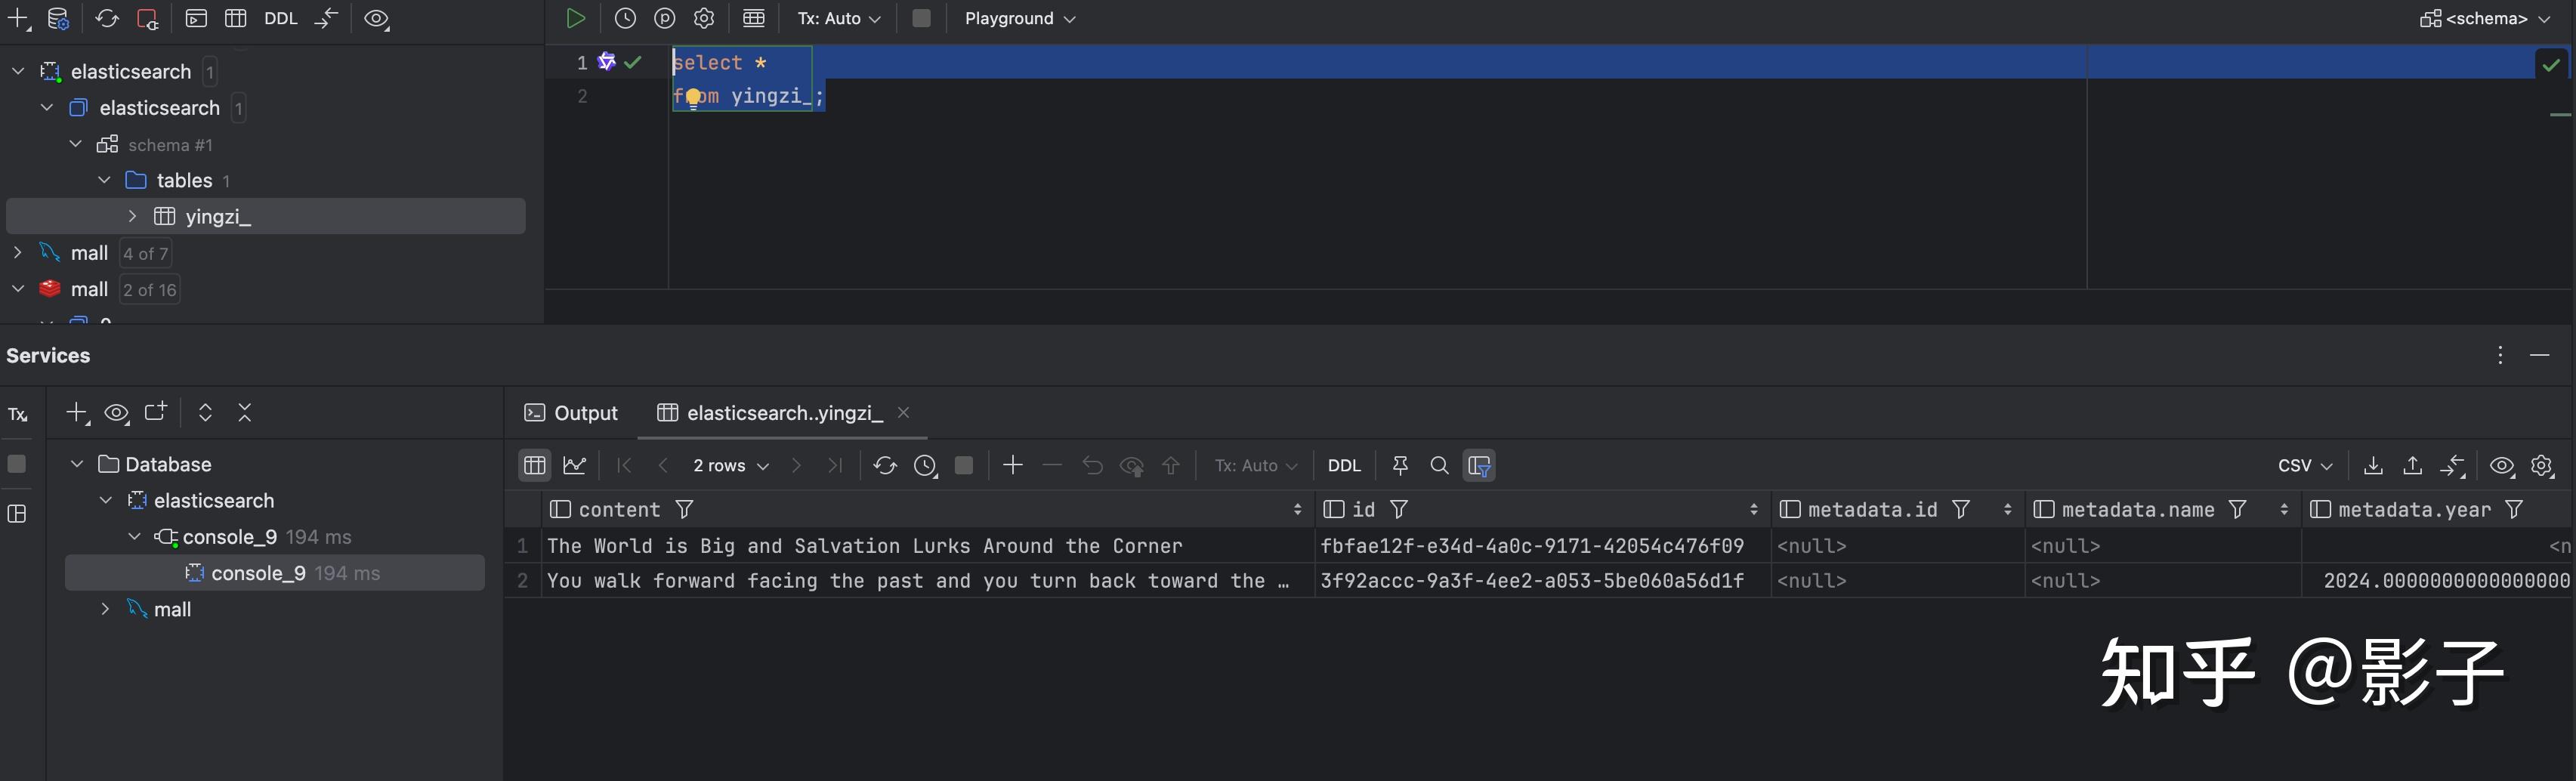
Task: Switch to the Output tab
Action: coord(572,413)
